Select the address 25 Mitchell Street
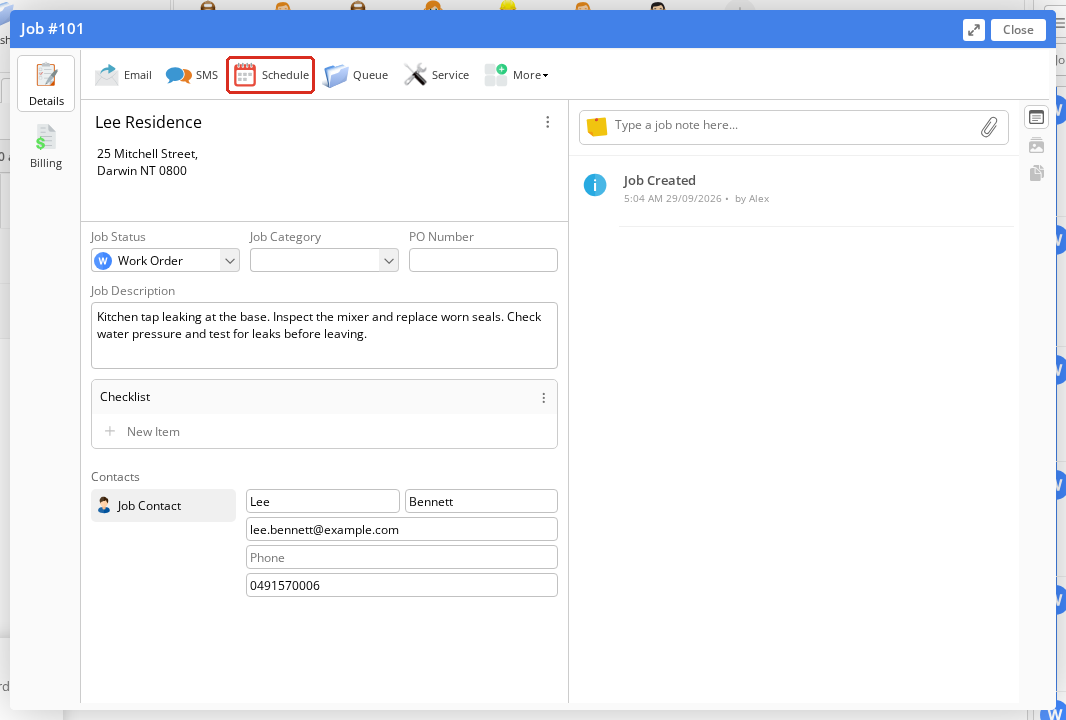Image resolution: width=1066 pixels, height=720 pixels. [148, 162]
